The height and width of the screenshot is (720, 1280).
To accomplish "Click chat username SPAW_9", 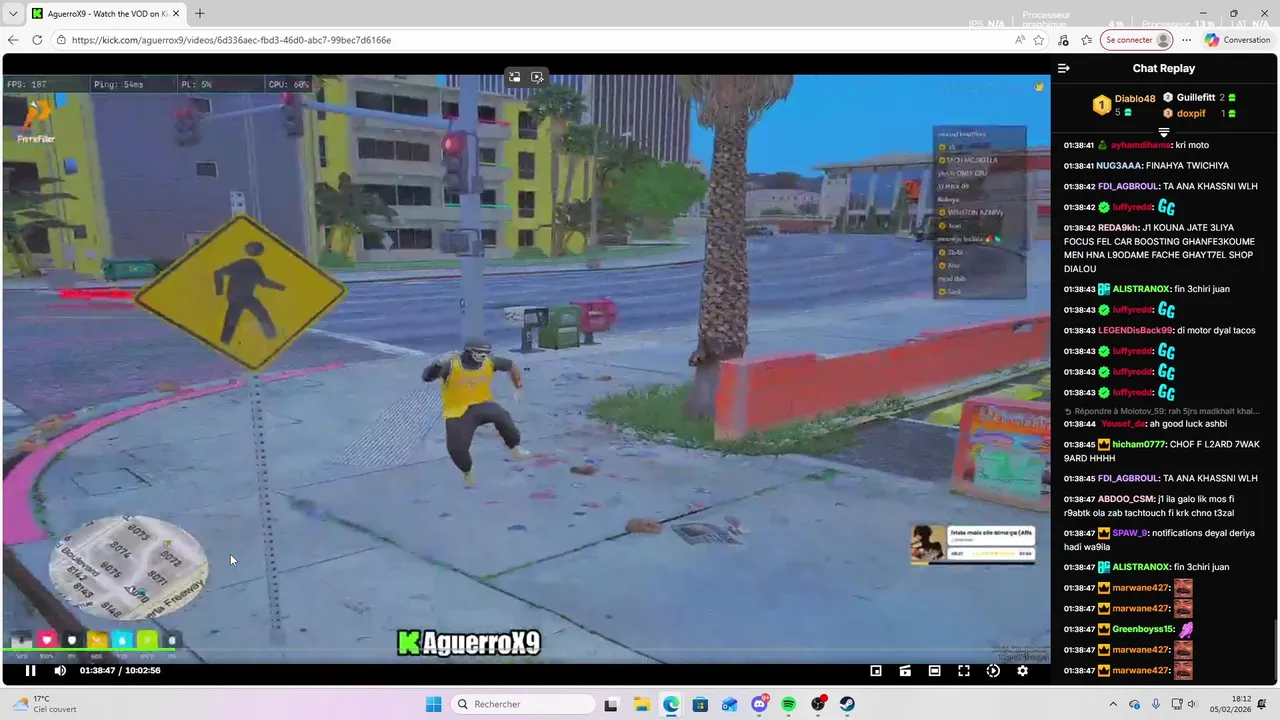I will (x=1130, y=534).
